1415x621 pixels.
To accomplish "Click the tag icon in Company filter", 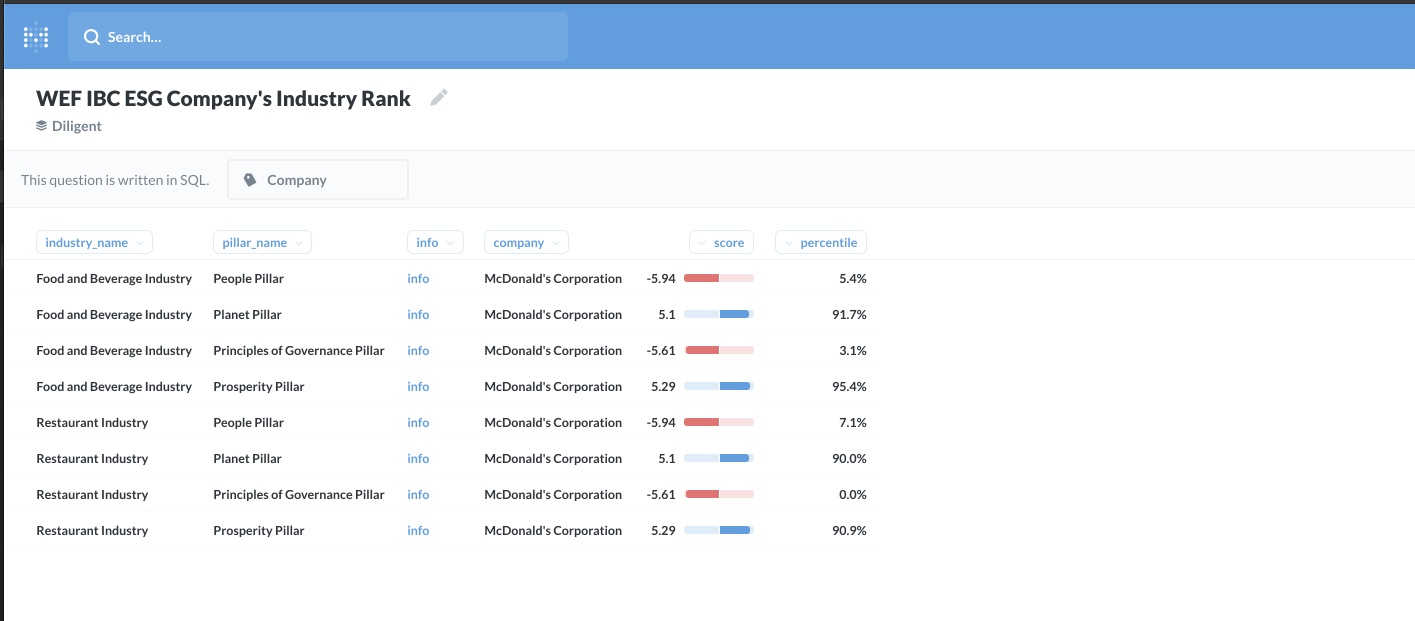I will (x=250, y=180).
